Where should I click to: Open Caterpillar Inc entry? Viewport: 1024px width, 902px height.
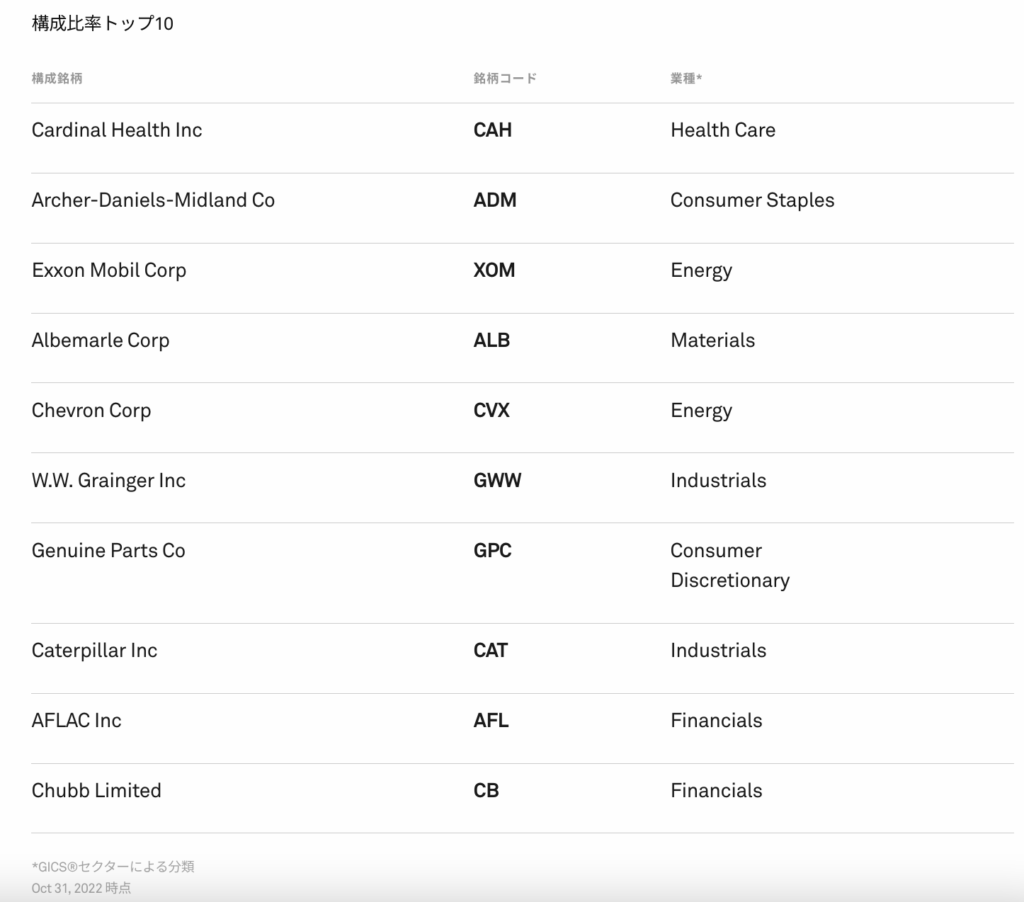tap(94, 650)
